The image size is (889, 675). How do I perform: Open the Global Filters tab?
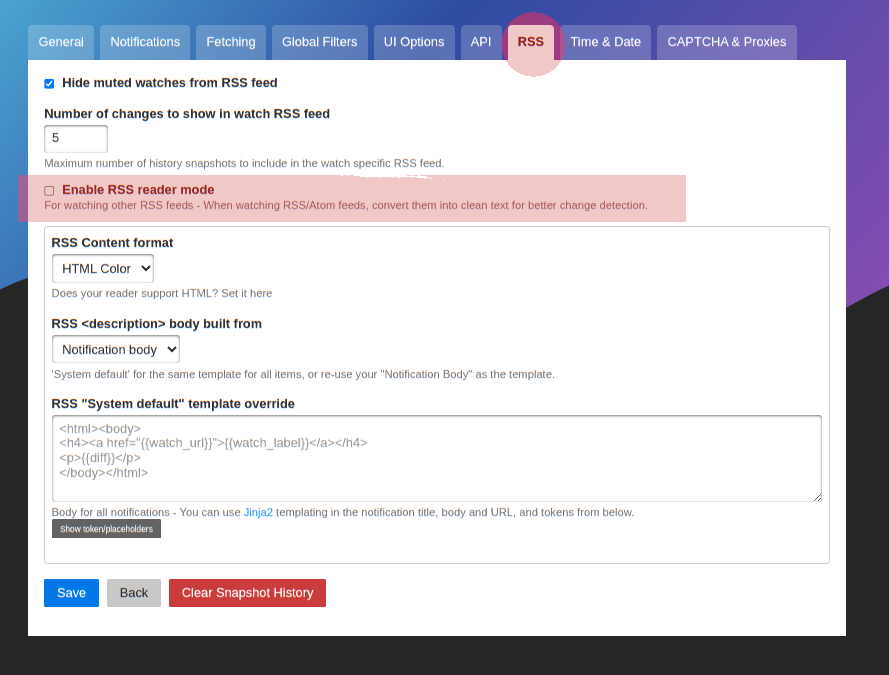[x=319, y=41]
